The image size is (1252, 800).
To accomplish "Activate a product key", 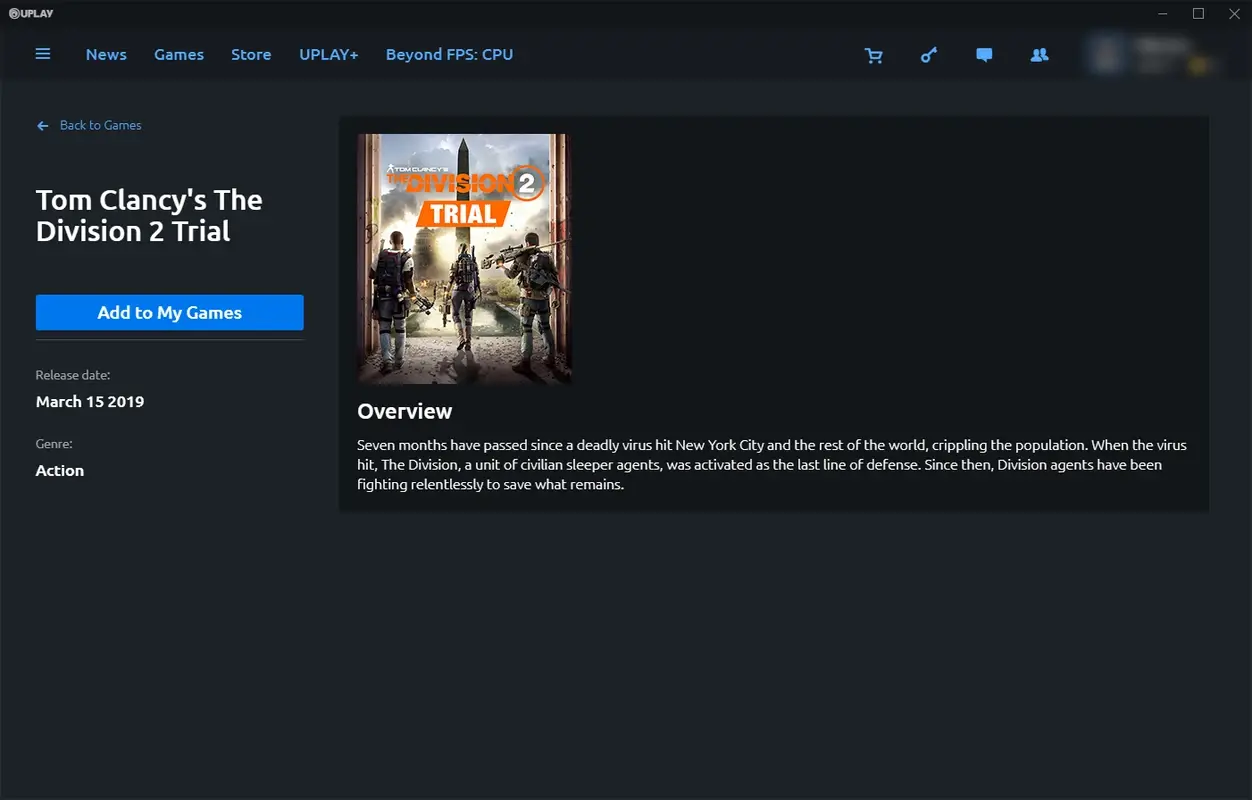I will [929, 55].
